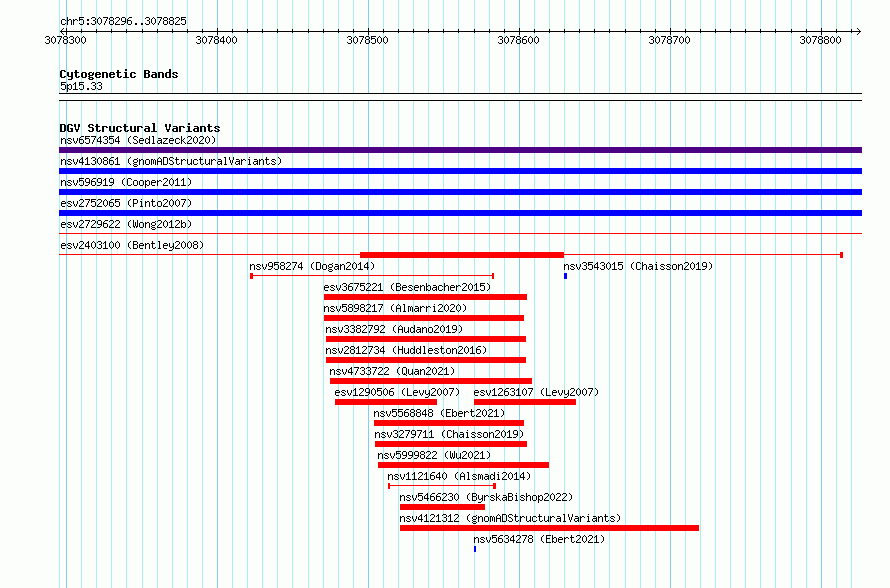
Task: Click the red nsv5466230 ByrskaBishop2022 bar
Action: tap(442, 507)
